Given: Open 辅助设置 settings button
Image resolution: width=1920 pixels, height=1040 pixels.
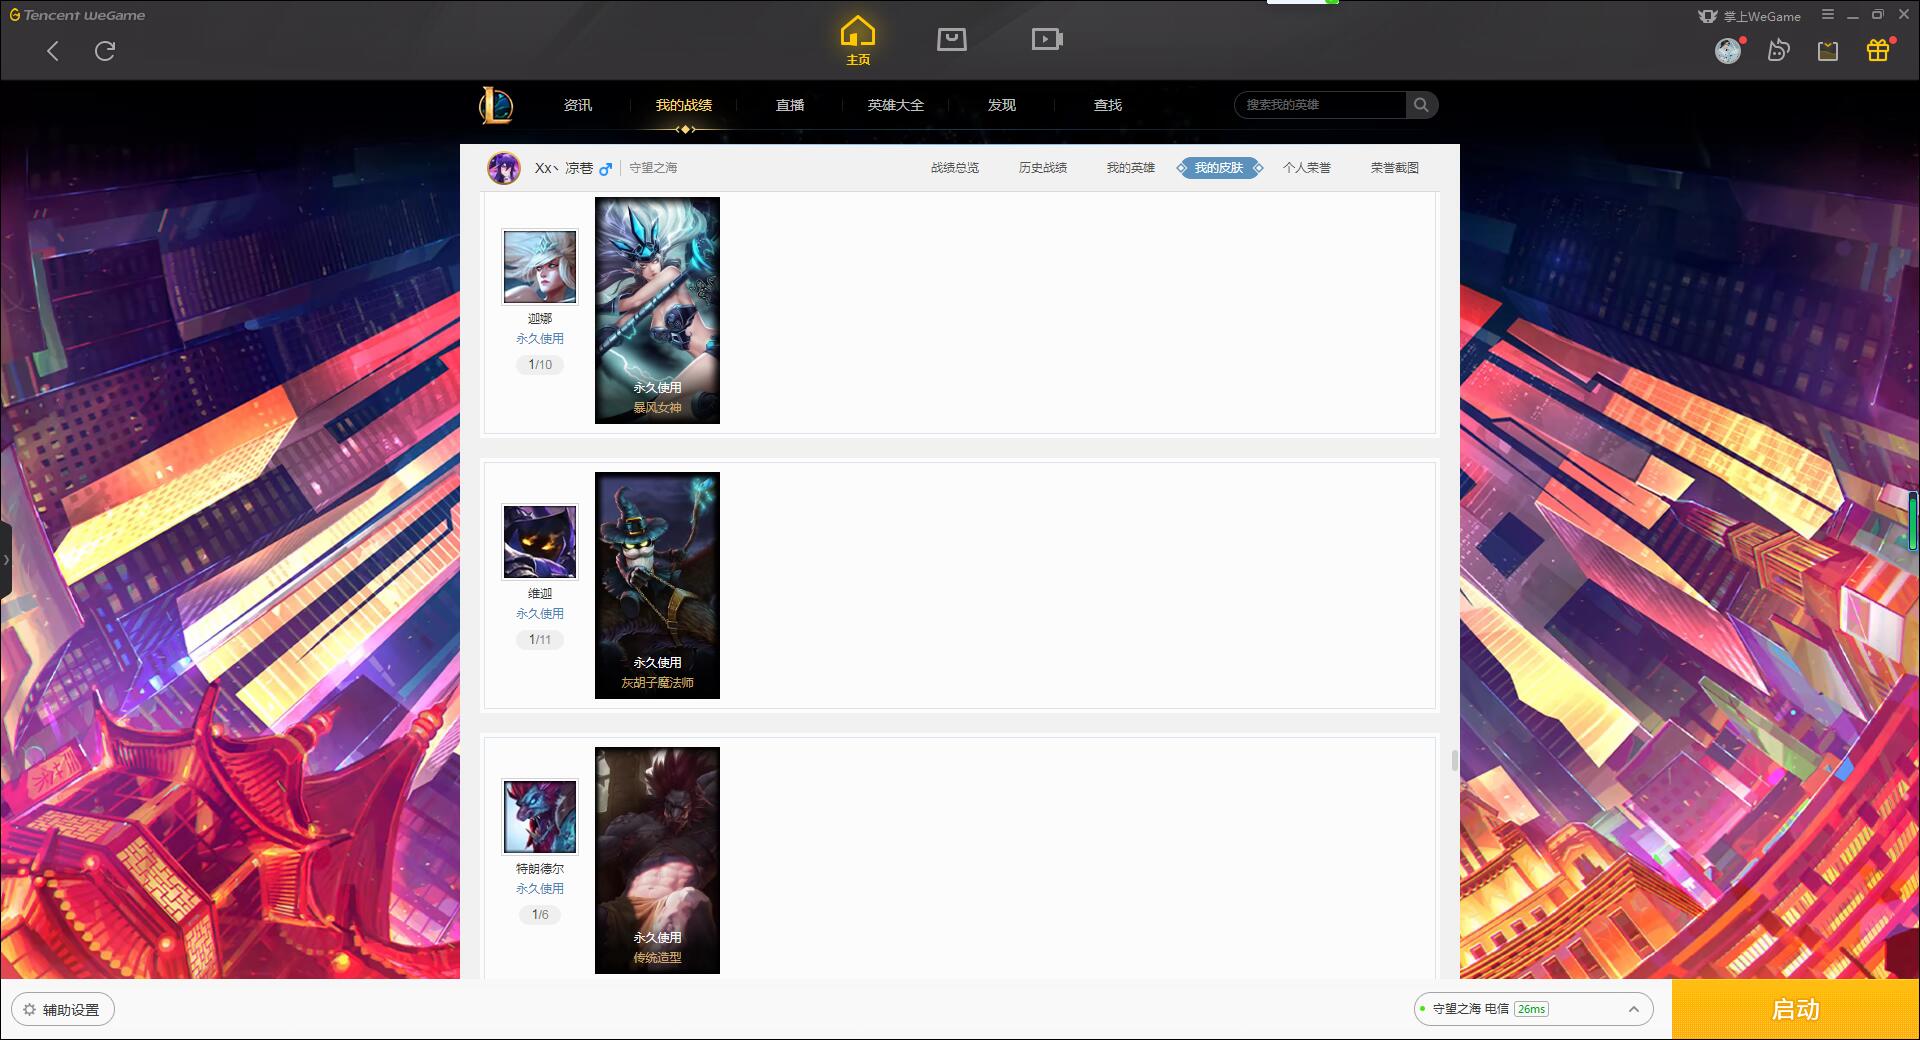Looking at the screenshot, I should click(x=62, y=1009).
